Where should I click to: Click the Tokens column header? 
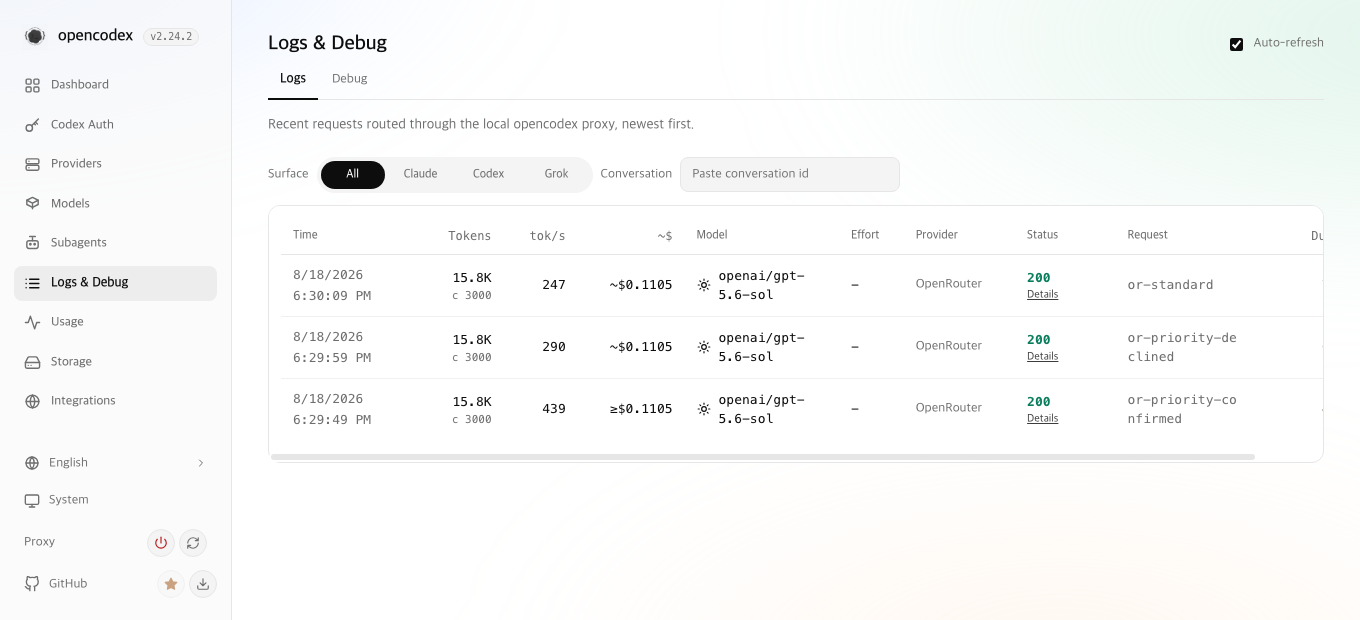pyautogui.click(x=470, y=236)
